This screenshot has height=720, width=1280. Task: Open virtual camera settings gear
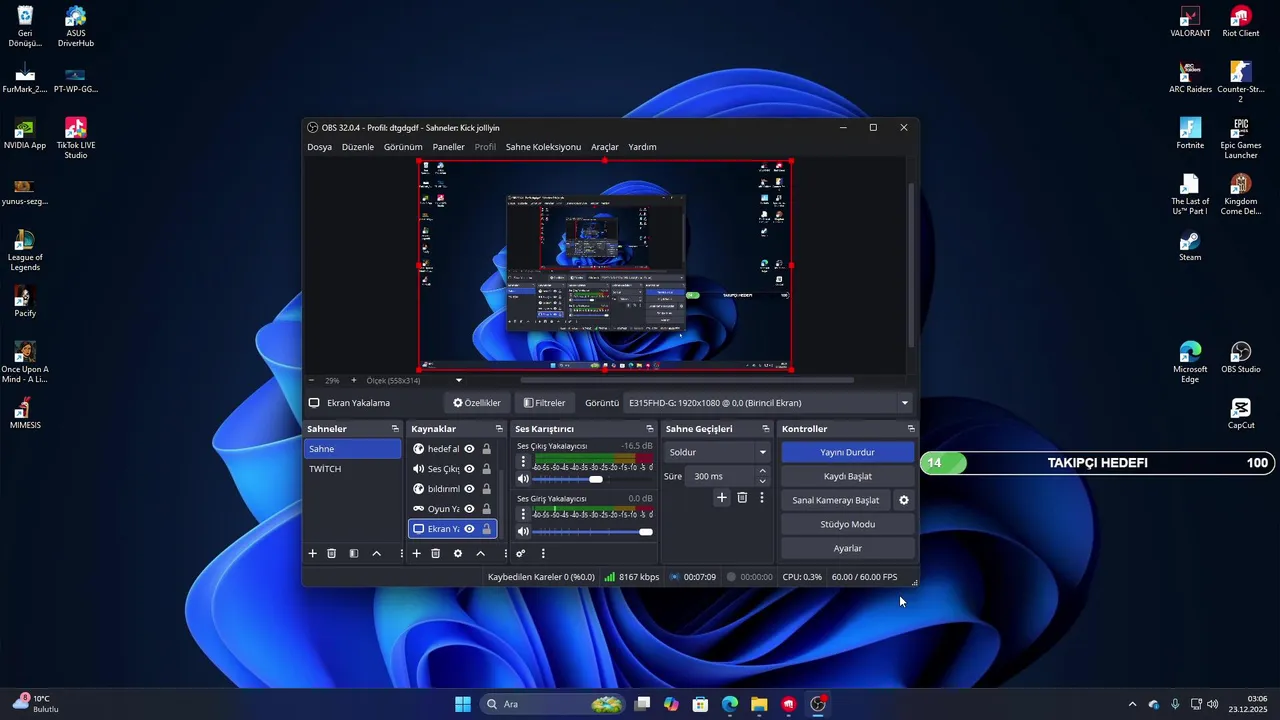(x=904, y=500)
